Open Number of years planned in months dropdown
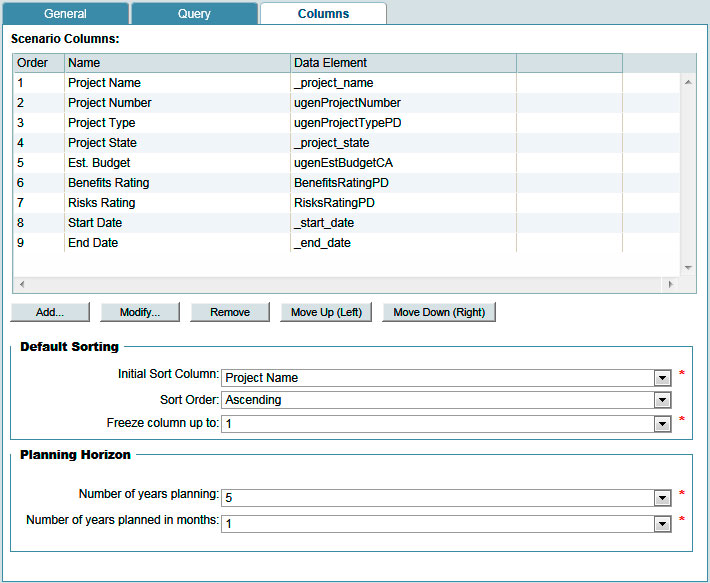This screenshot has height=583, width=710. coord(662,524)
